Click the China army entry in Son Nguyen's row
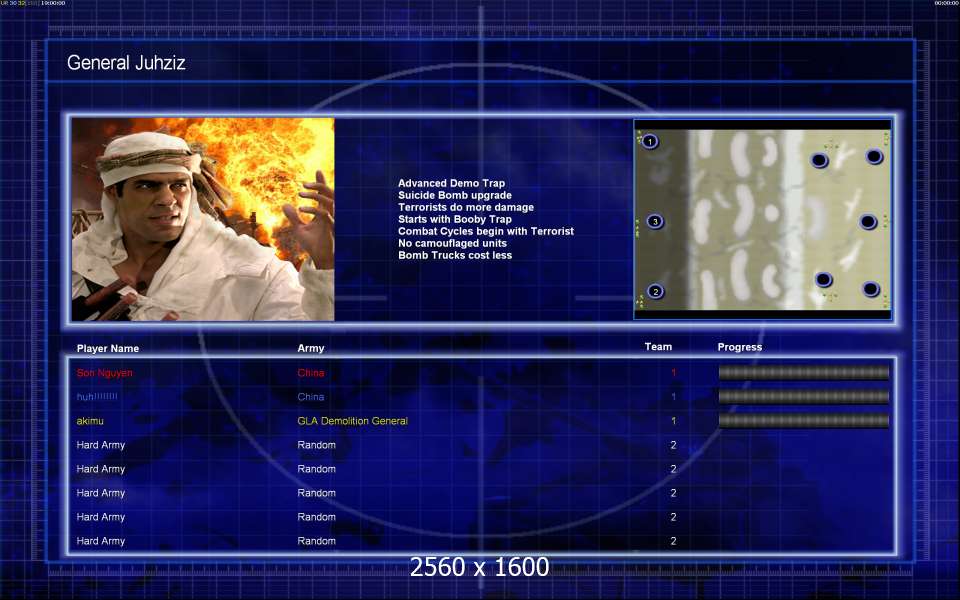The width and height of the screenshot is (960, 600). pyautogui.click(x=311, y=373)
